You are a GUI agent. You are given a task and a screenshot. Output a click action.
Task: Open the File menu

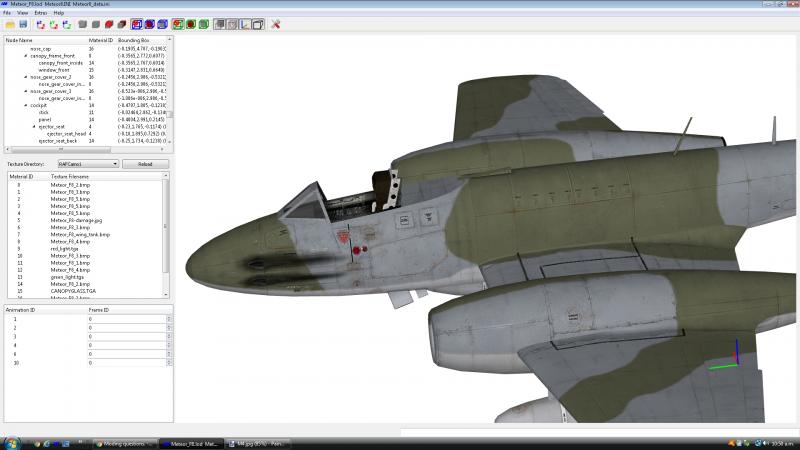[7, 13]
